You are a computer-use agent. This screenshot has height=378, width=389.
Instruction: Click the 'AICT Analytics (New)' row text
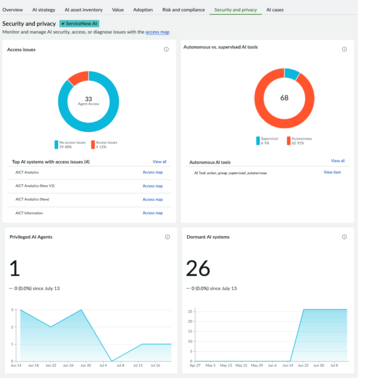32,199
